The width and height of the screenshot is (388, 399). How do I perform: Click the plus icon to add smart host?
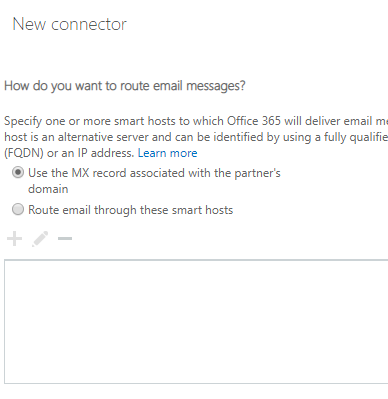point(14,239)
